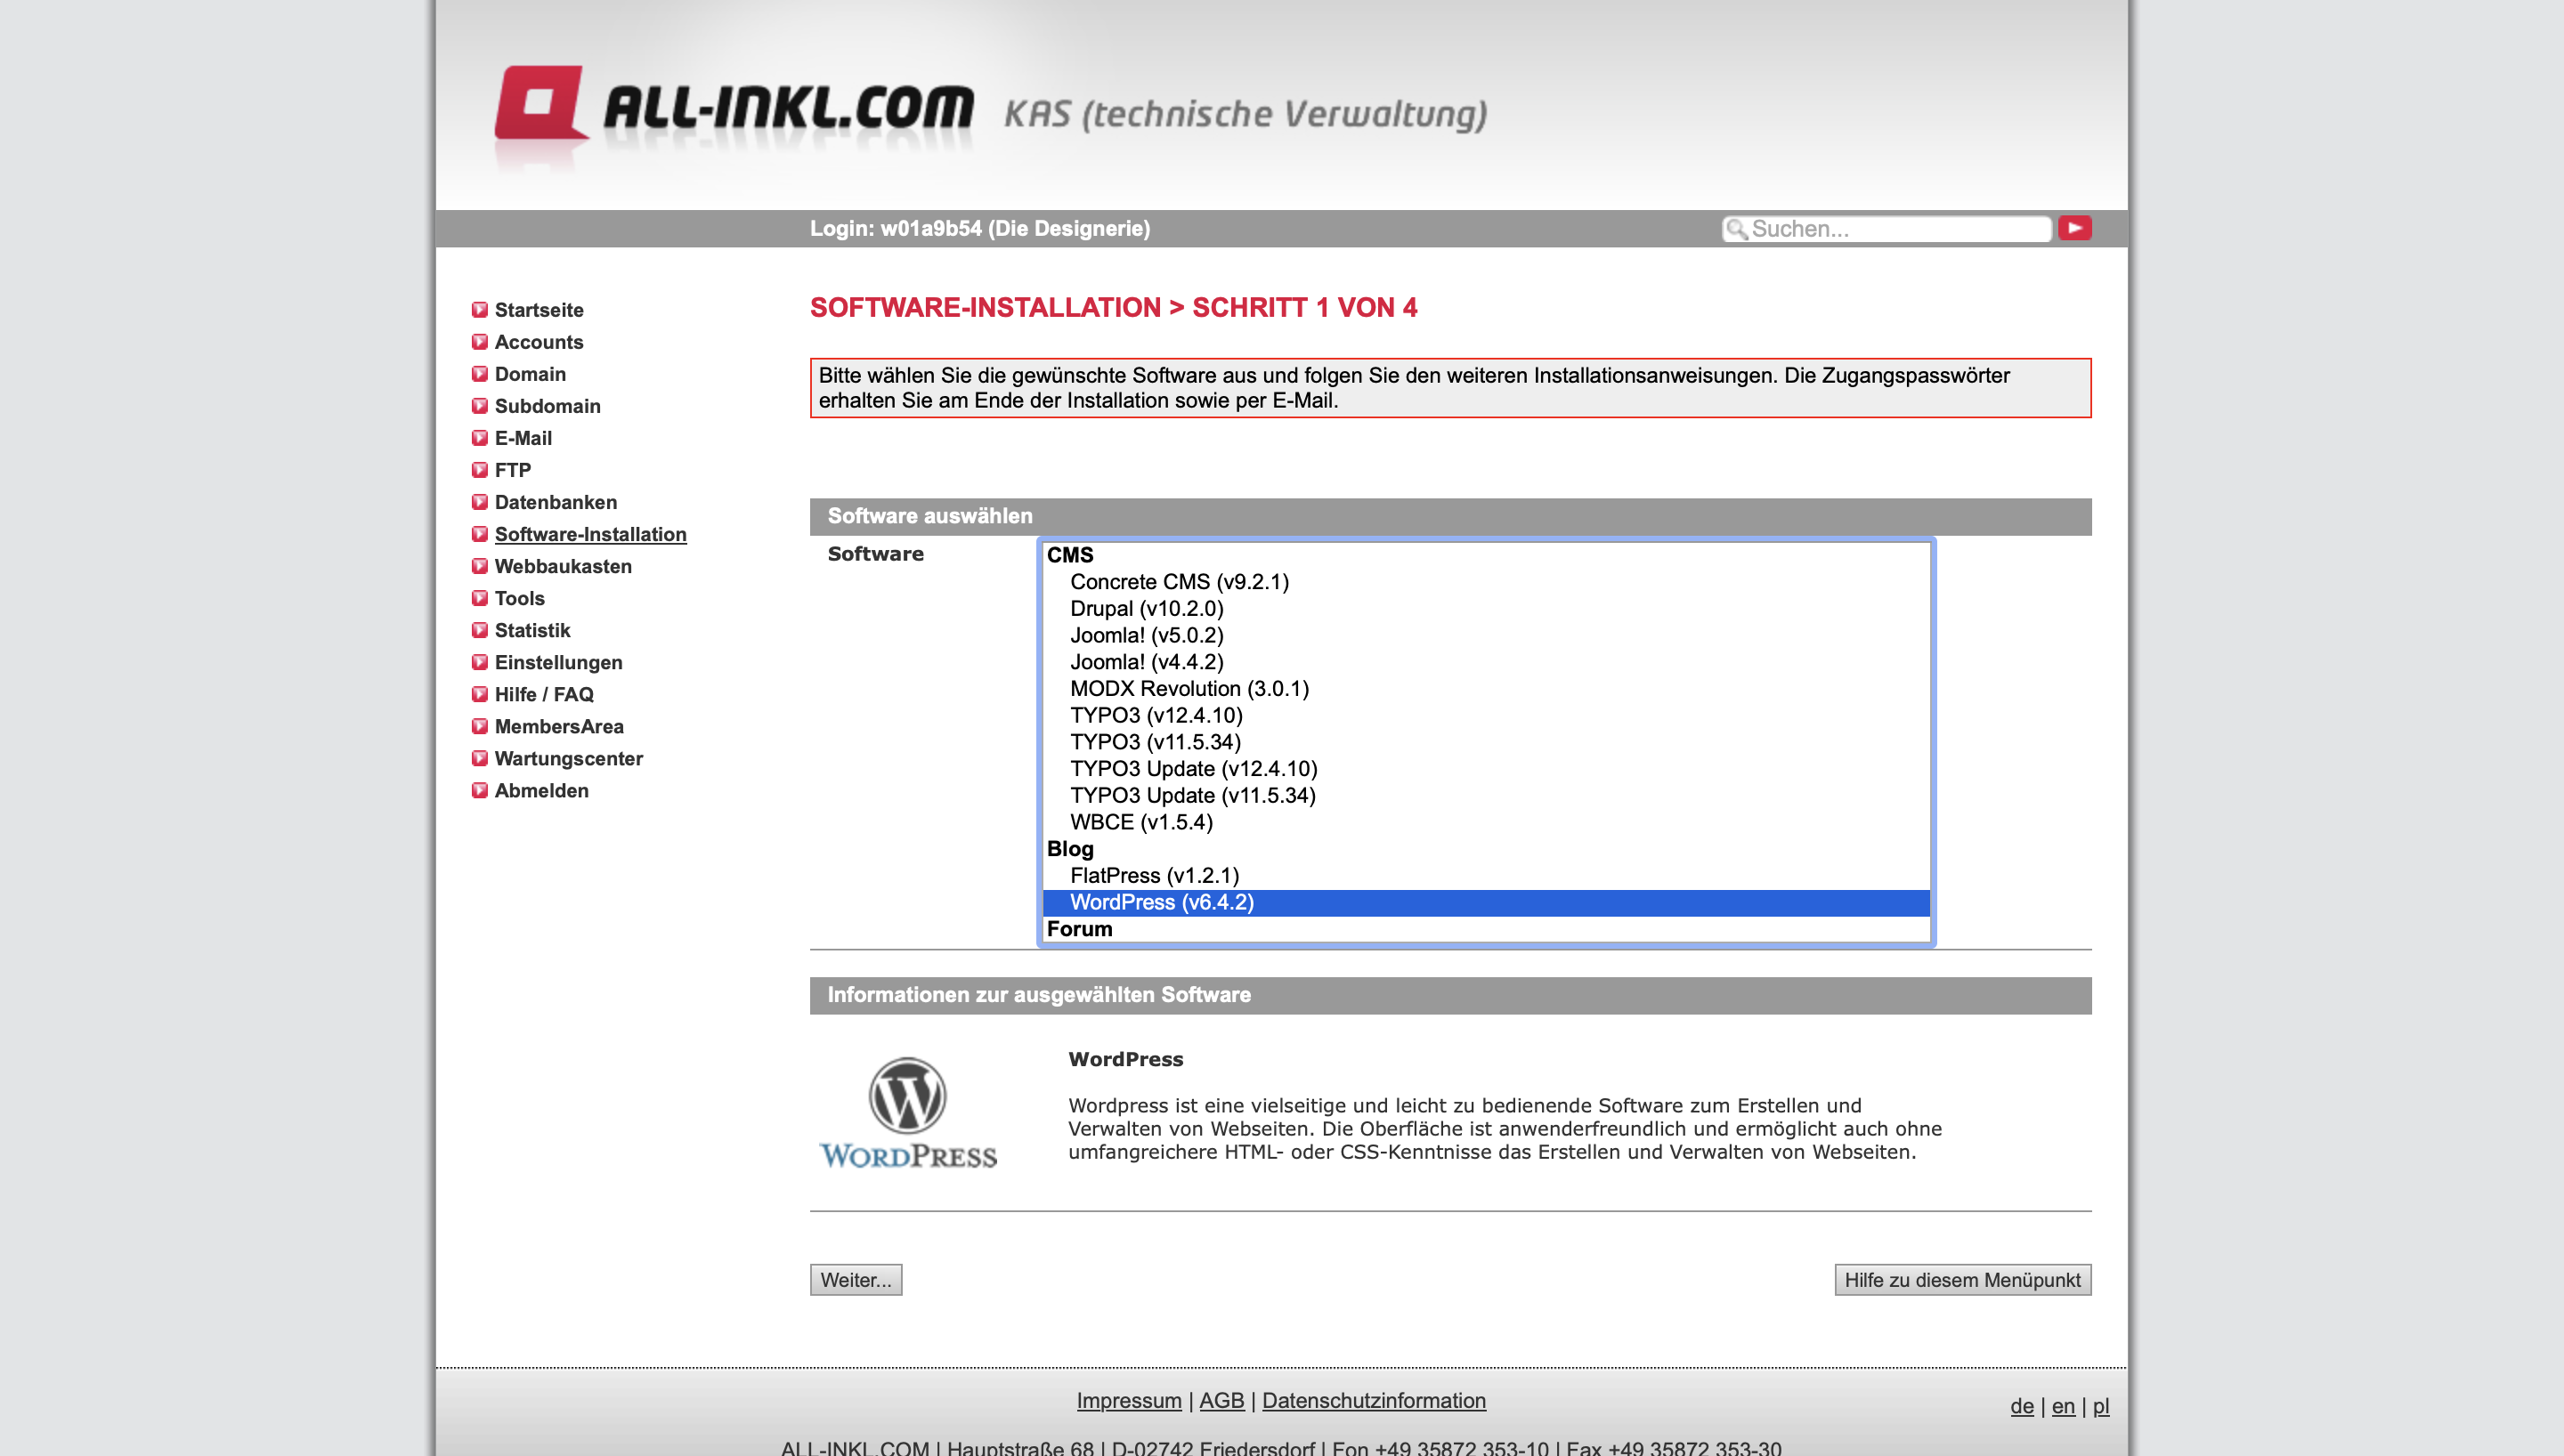
Task: Click the red arrow icon beside Domain
Action: (480, 374)
